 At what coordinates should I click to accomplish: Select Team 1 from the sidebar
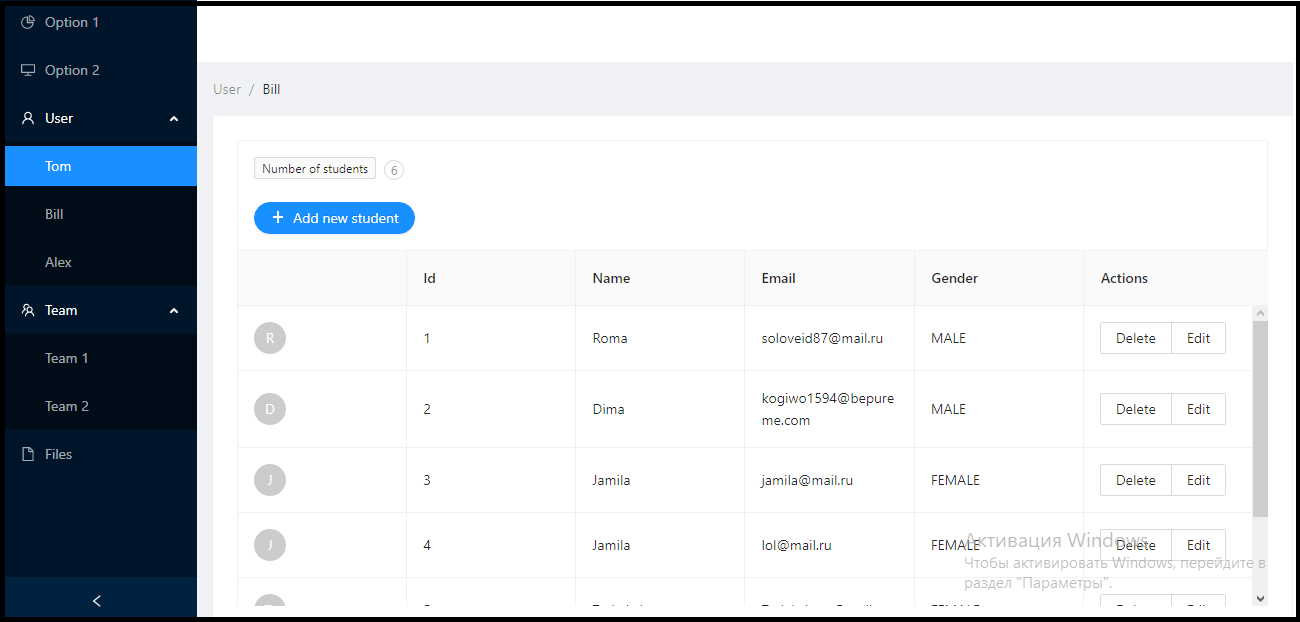click(x=66, y=357)
